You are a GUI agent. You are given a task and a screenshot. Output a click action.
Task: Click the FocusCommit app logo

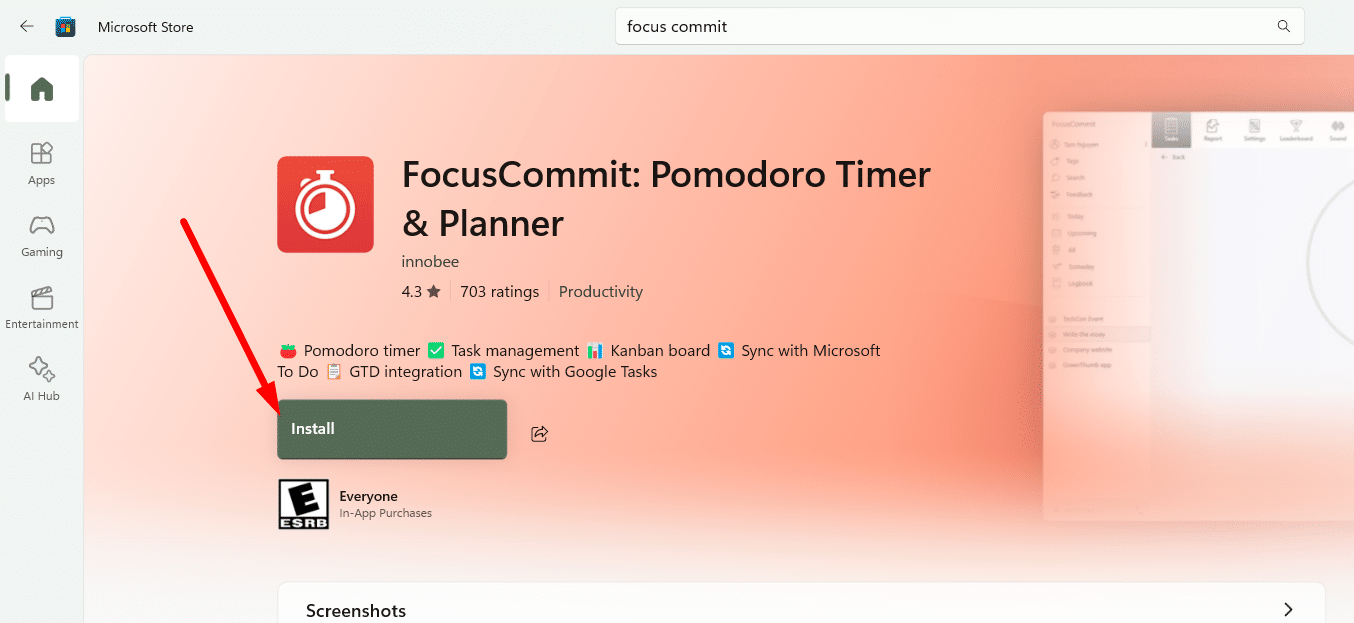point(325,204)
